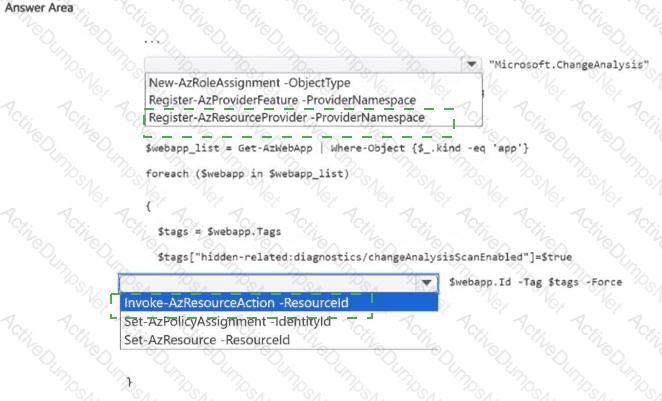This screenshot has width=662, height=401.
Task: Click the "Microsoft.ChangeAnalysis" string text
Action: (x=569, y=65)
